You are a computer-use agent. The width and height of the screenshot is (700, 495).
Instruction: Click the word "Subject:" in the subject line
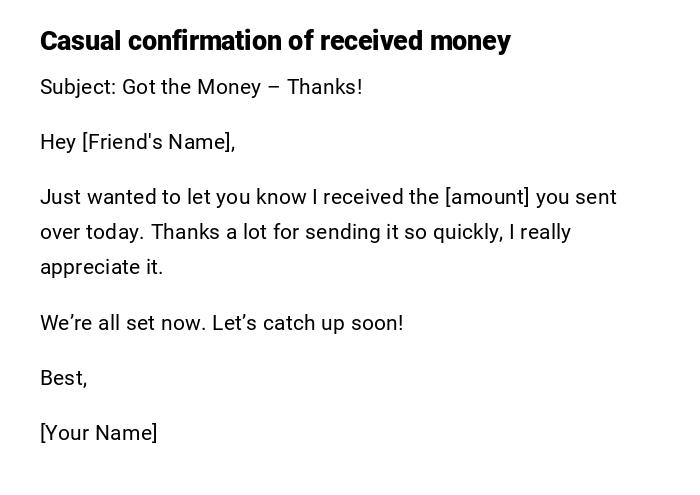click(x=78, y=87)
